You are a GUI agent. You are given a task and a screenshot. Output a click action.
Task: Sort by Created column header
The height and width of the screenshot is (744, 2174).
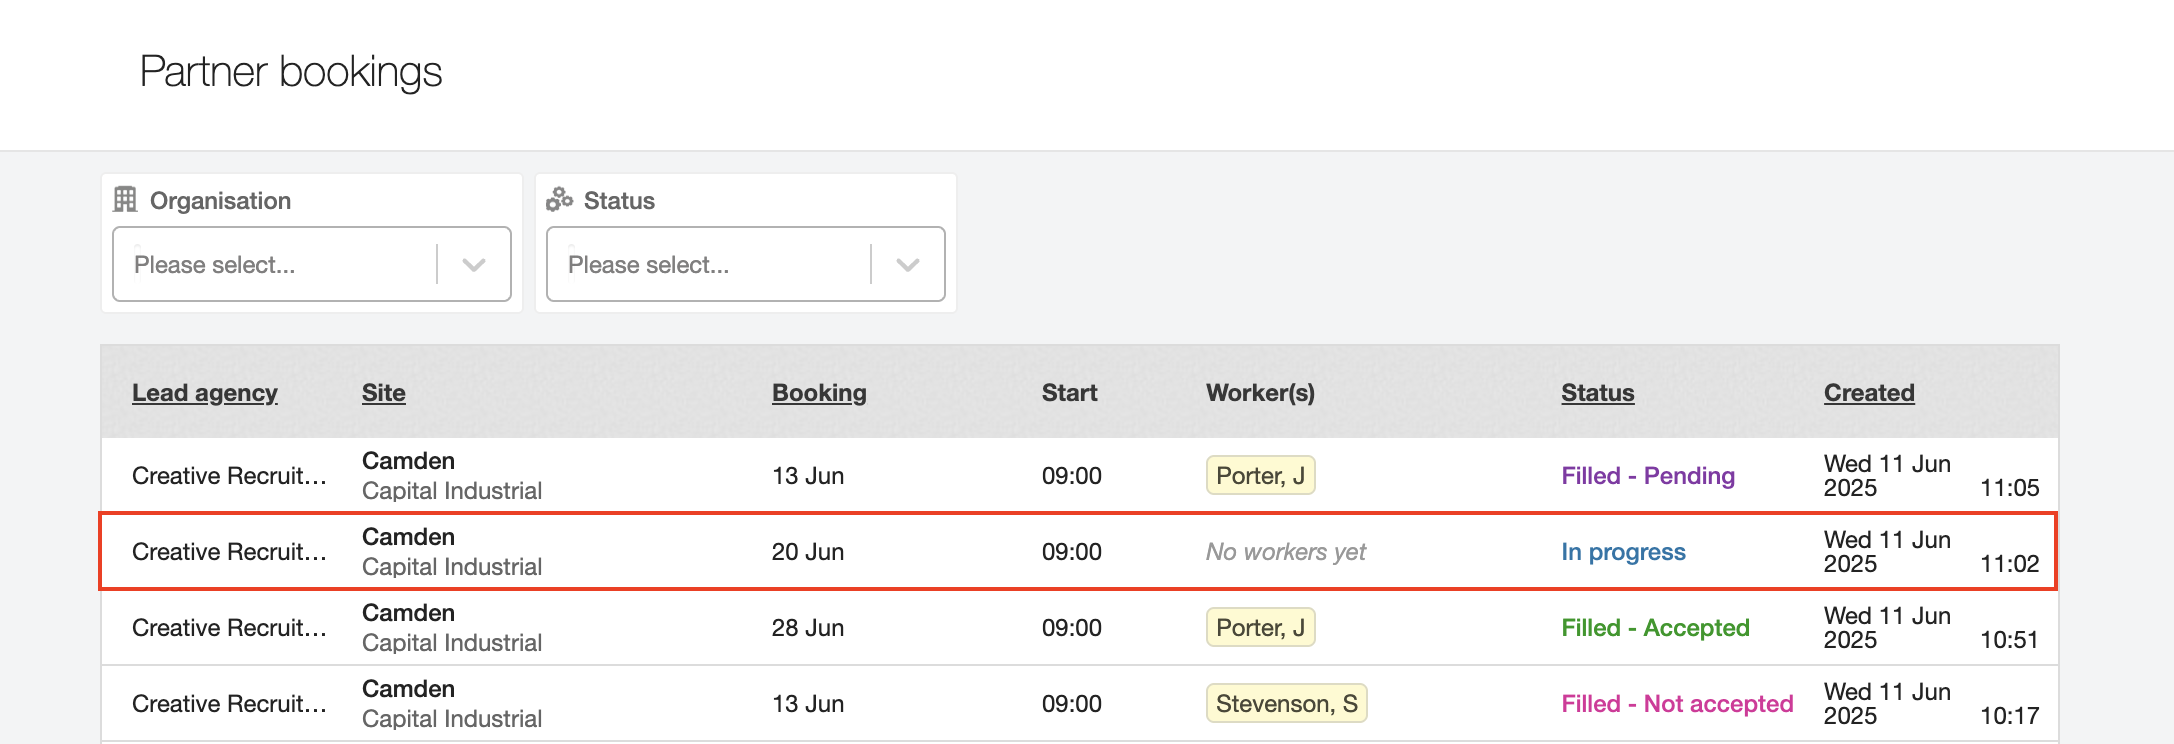1868,393
